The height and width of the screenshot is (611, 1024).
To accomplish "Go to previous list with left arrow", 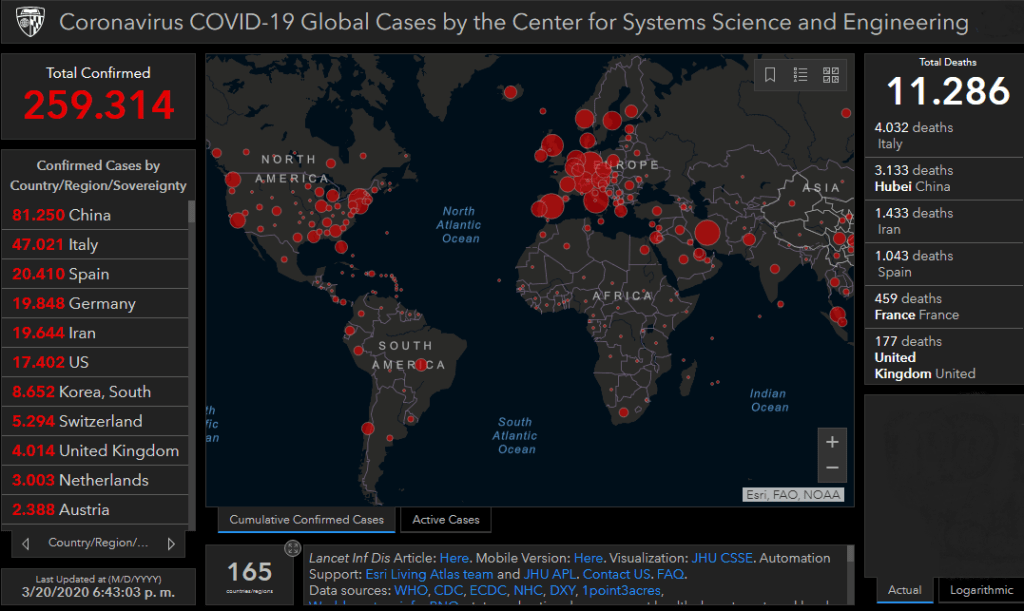I will [27, 544].
